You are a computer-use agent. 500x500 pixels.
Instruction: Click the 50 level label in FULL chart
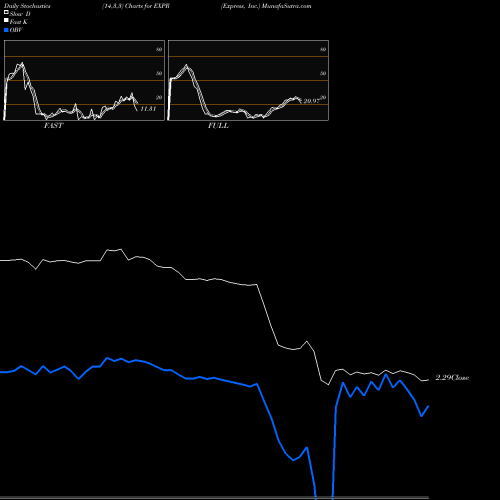pos(323,73)
